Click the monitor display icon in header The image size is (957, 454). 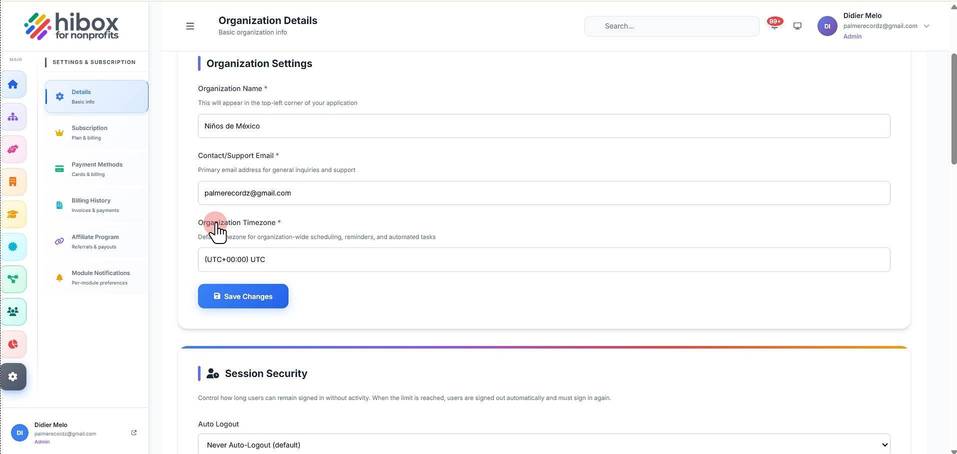point(797,26)
